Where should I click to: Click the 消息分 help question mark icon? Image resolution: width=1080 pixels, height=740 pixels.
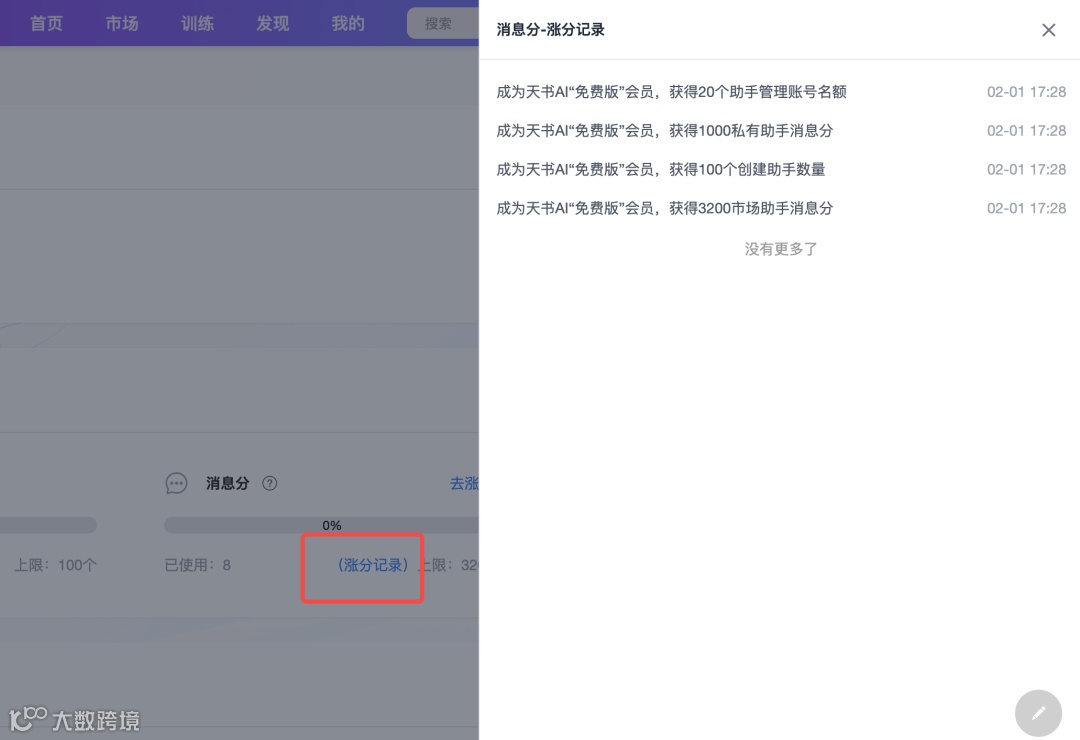[x=269, y=484]
